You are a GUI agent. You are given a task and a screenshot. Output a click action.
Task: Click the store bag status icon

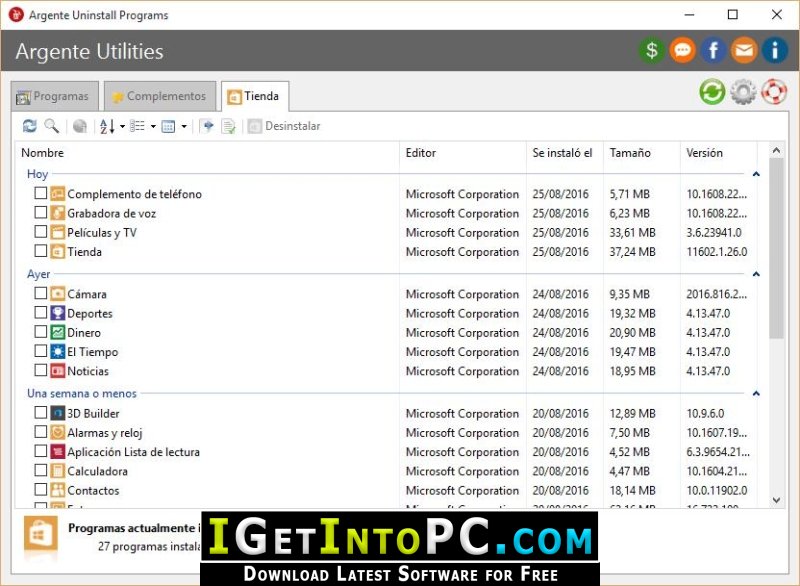41,535
